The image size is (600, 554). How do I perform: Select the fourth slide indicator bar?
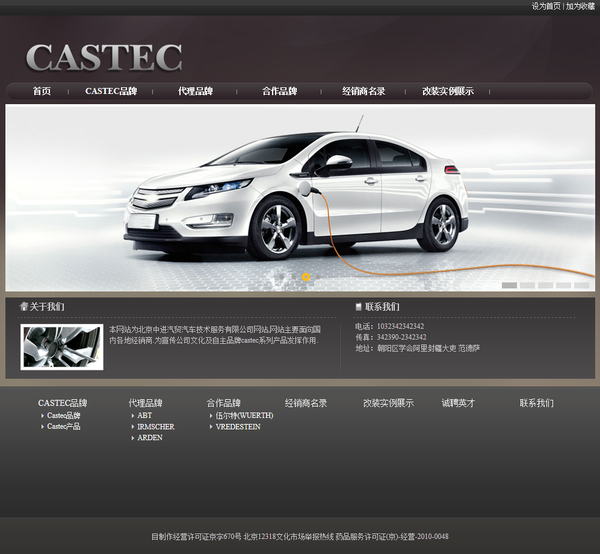point(563,285)
